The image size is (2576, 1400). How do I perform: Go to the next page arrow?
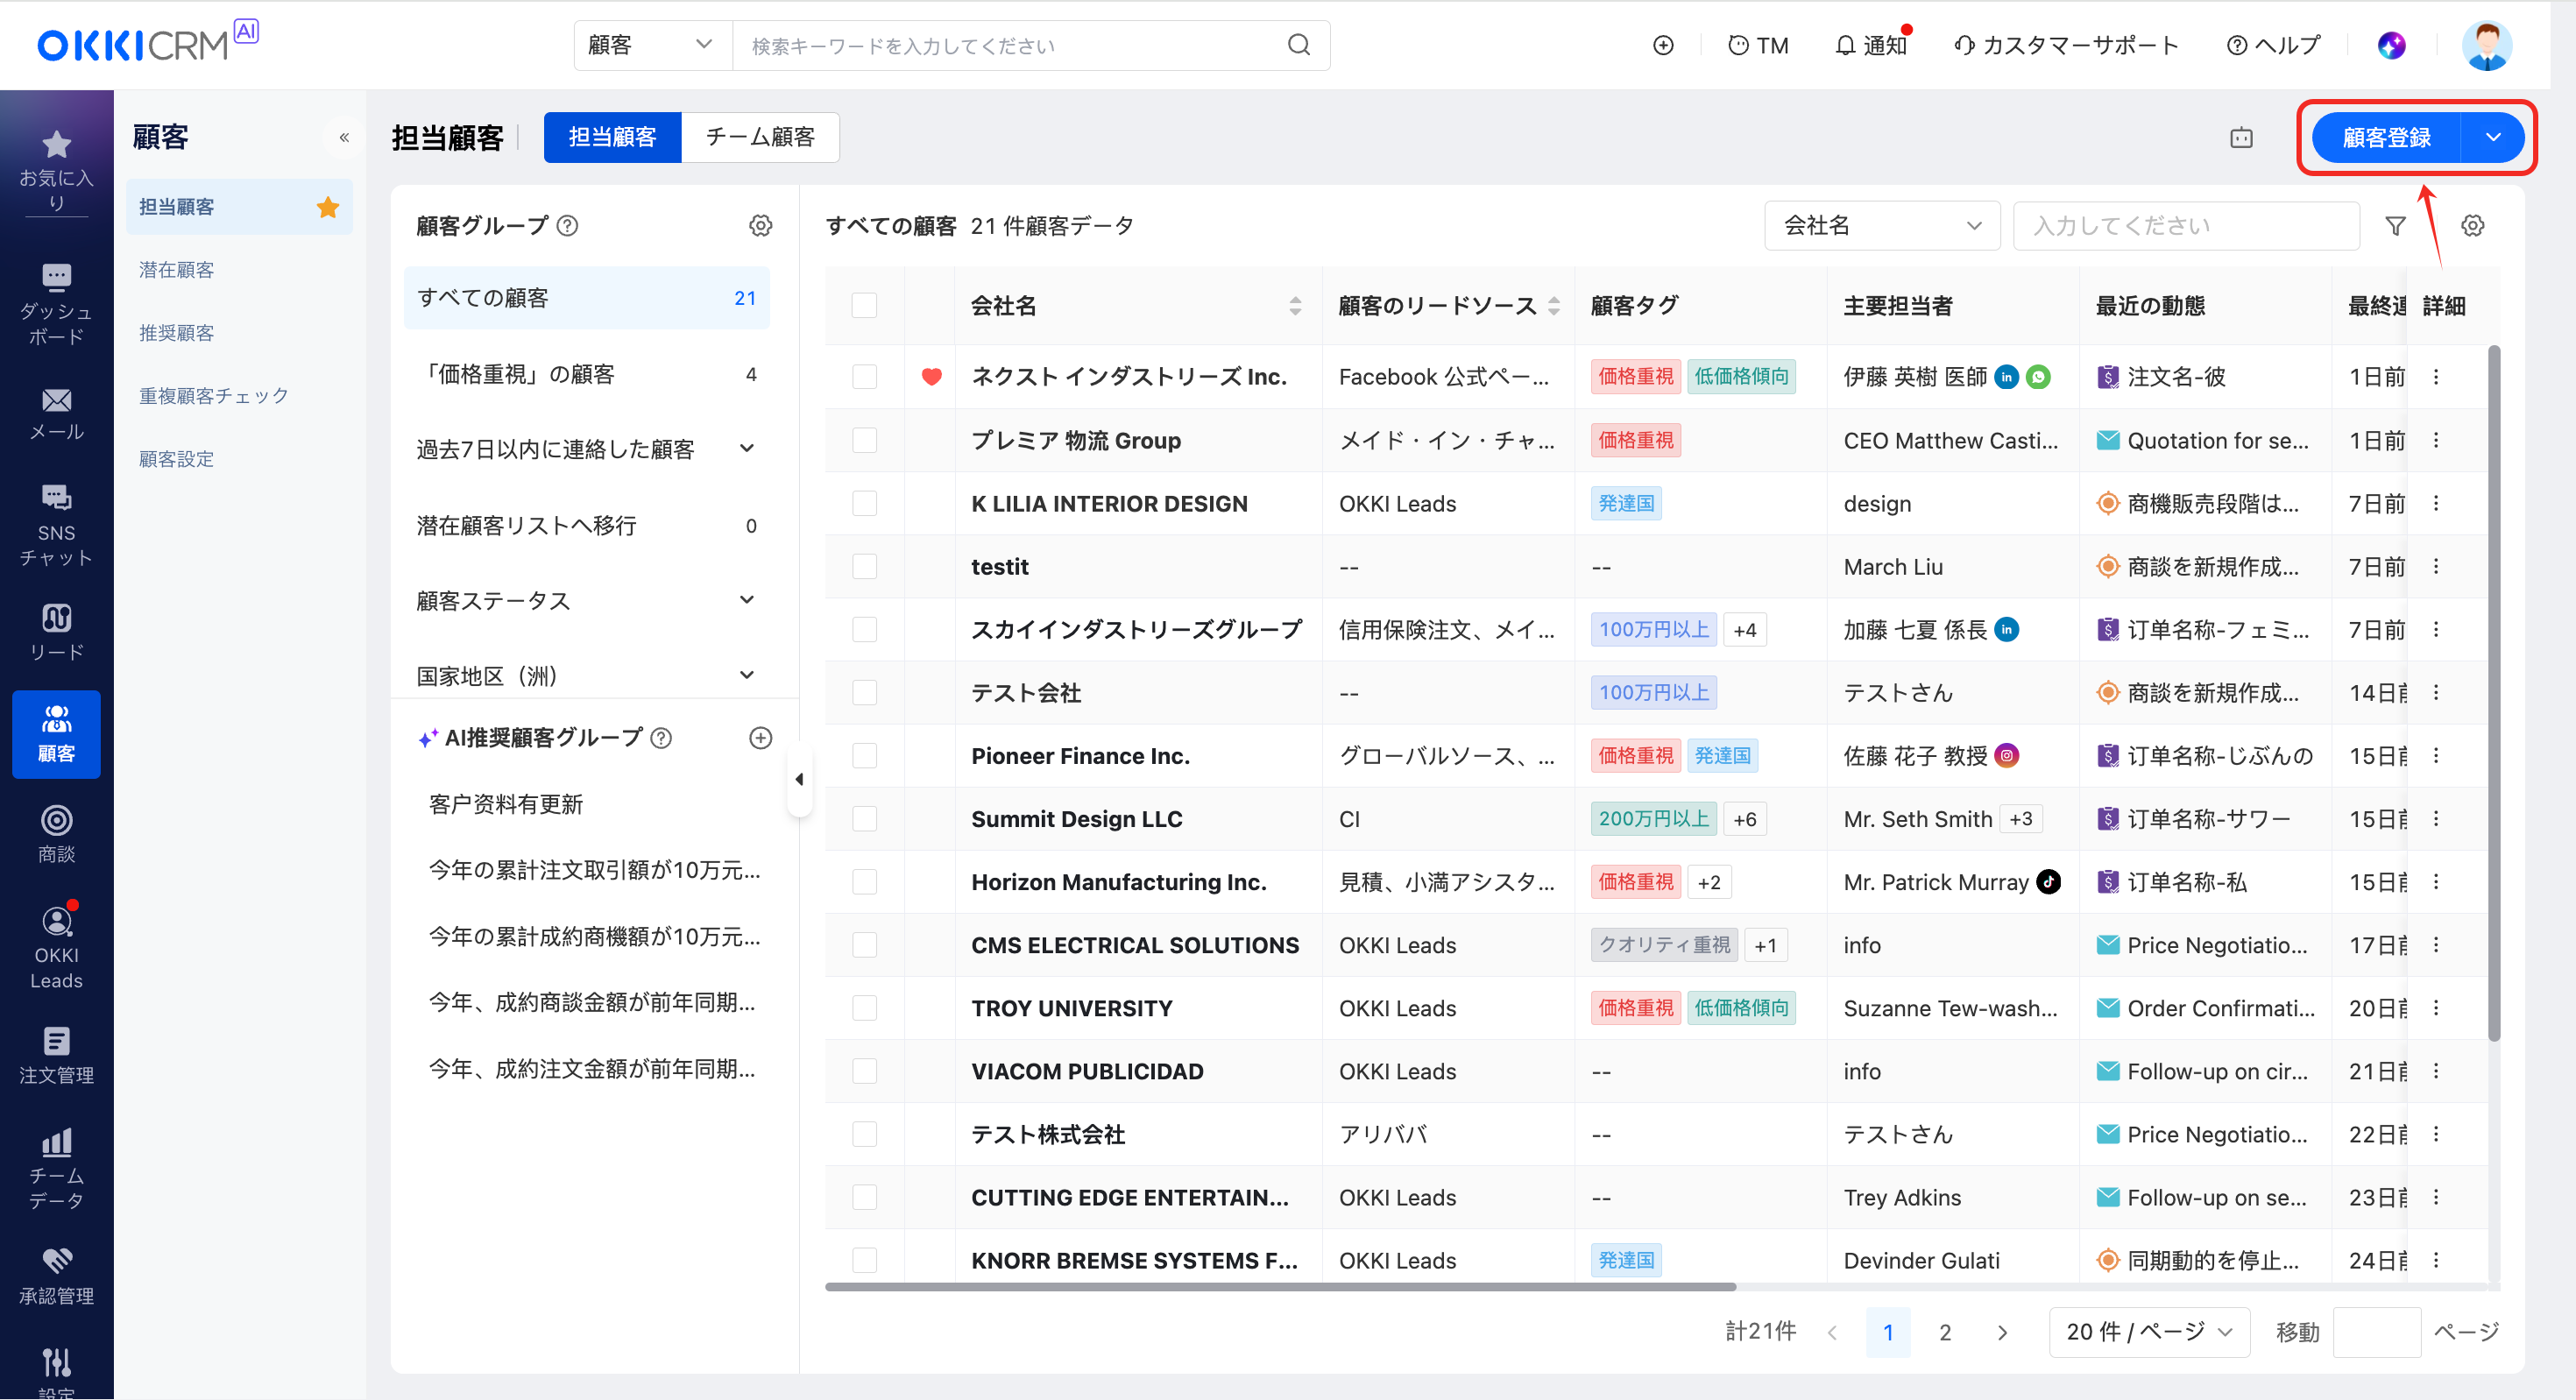pyautogui.click(x=2002, y=1332)
